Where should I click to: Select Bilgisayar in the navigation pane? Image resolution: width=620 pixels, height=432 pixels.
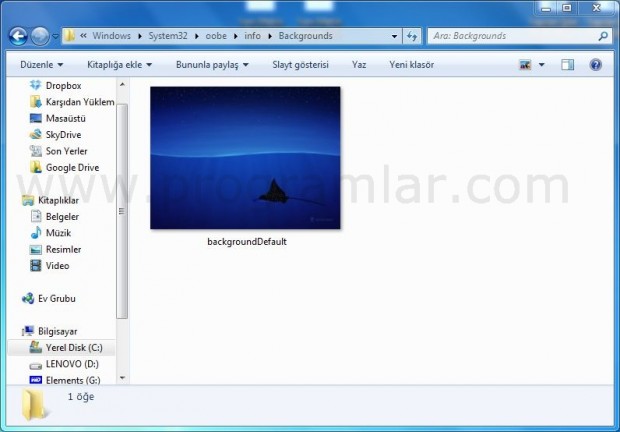click(49, 331)
